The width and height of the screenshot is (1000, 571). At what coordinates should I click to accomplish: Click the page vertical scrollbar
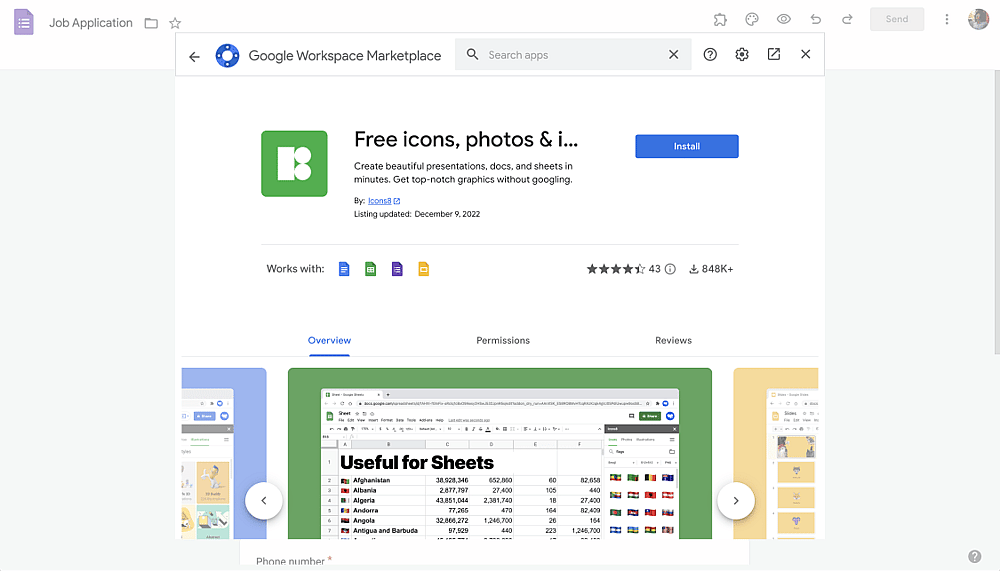pos(997,211)
